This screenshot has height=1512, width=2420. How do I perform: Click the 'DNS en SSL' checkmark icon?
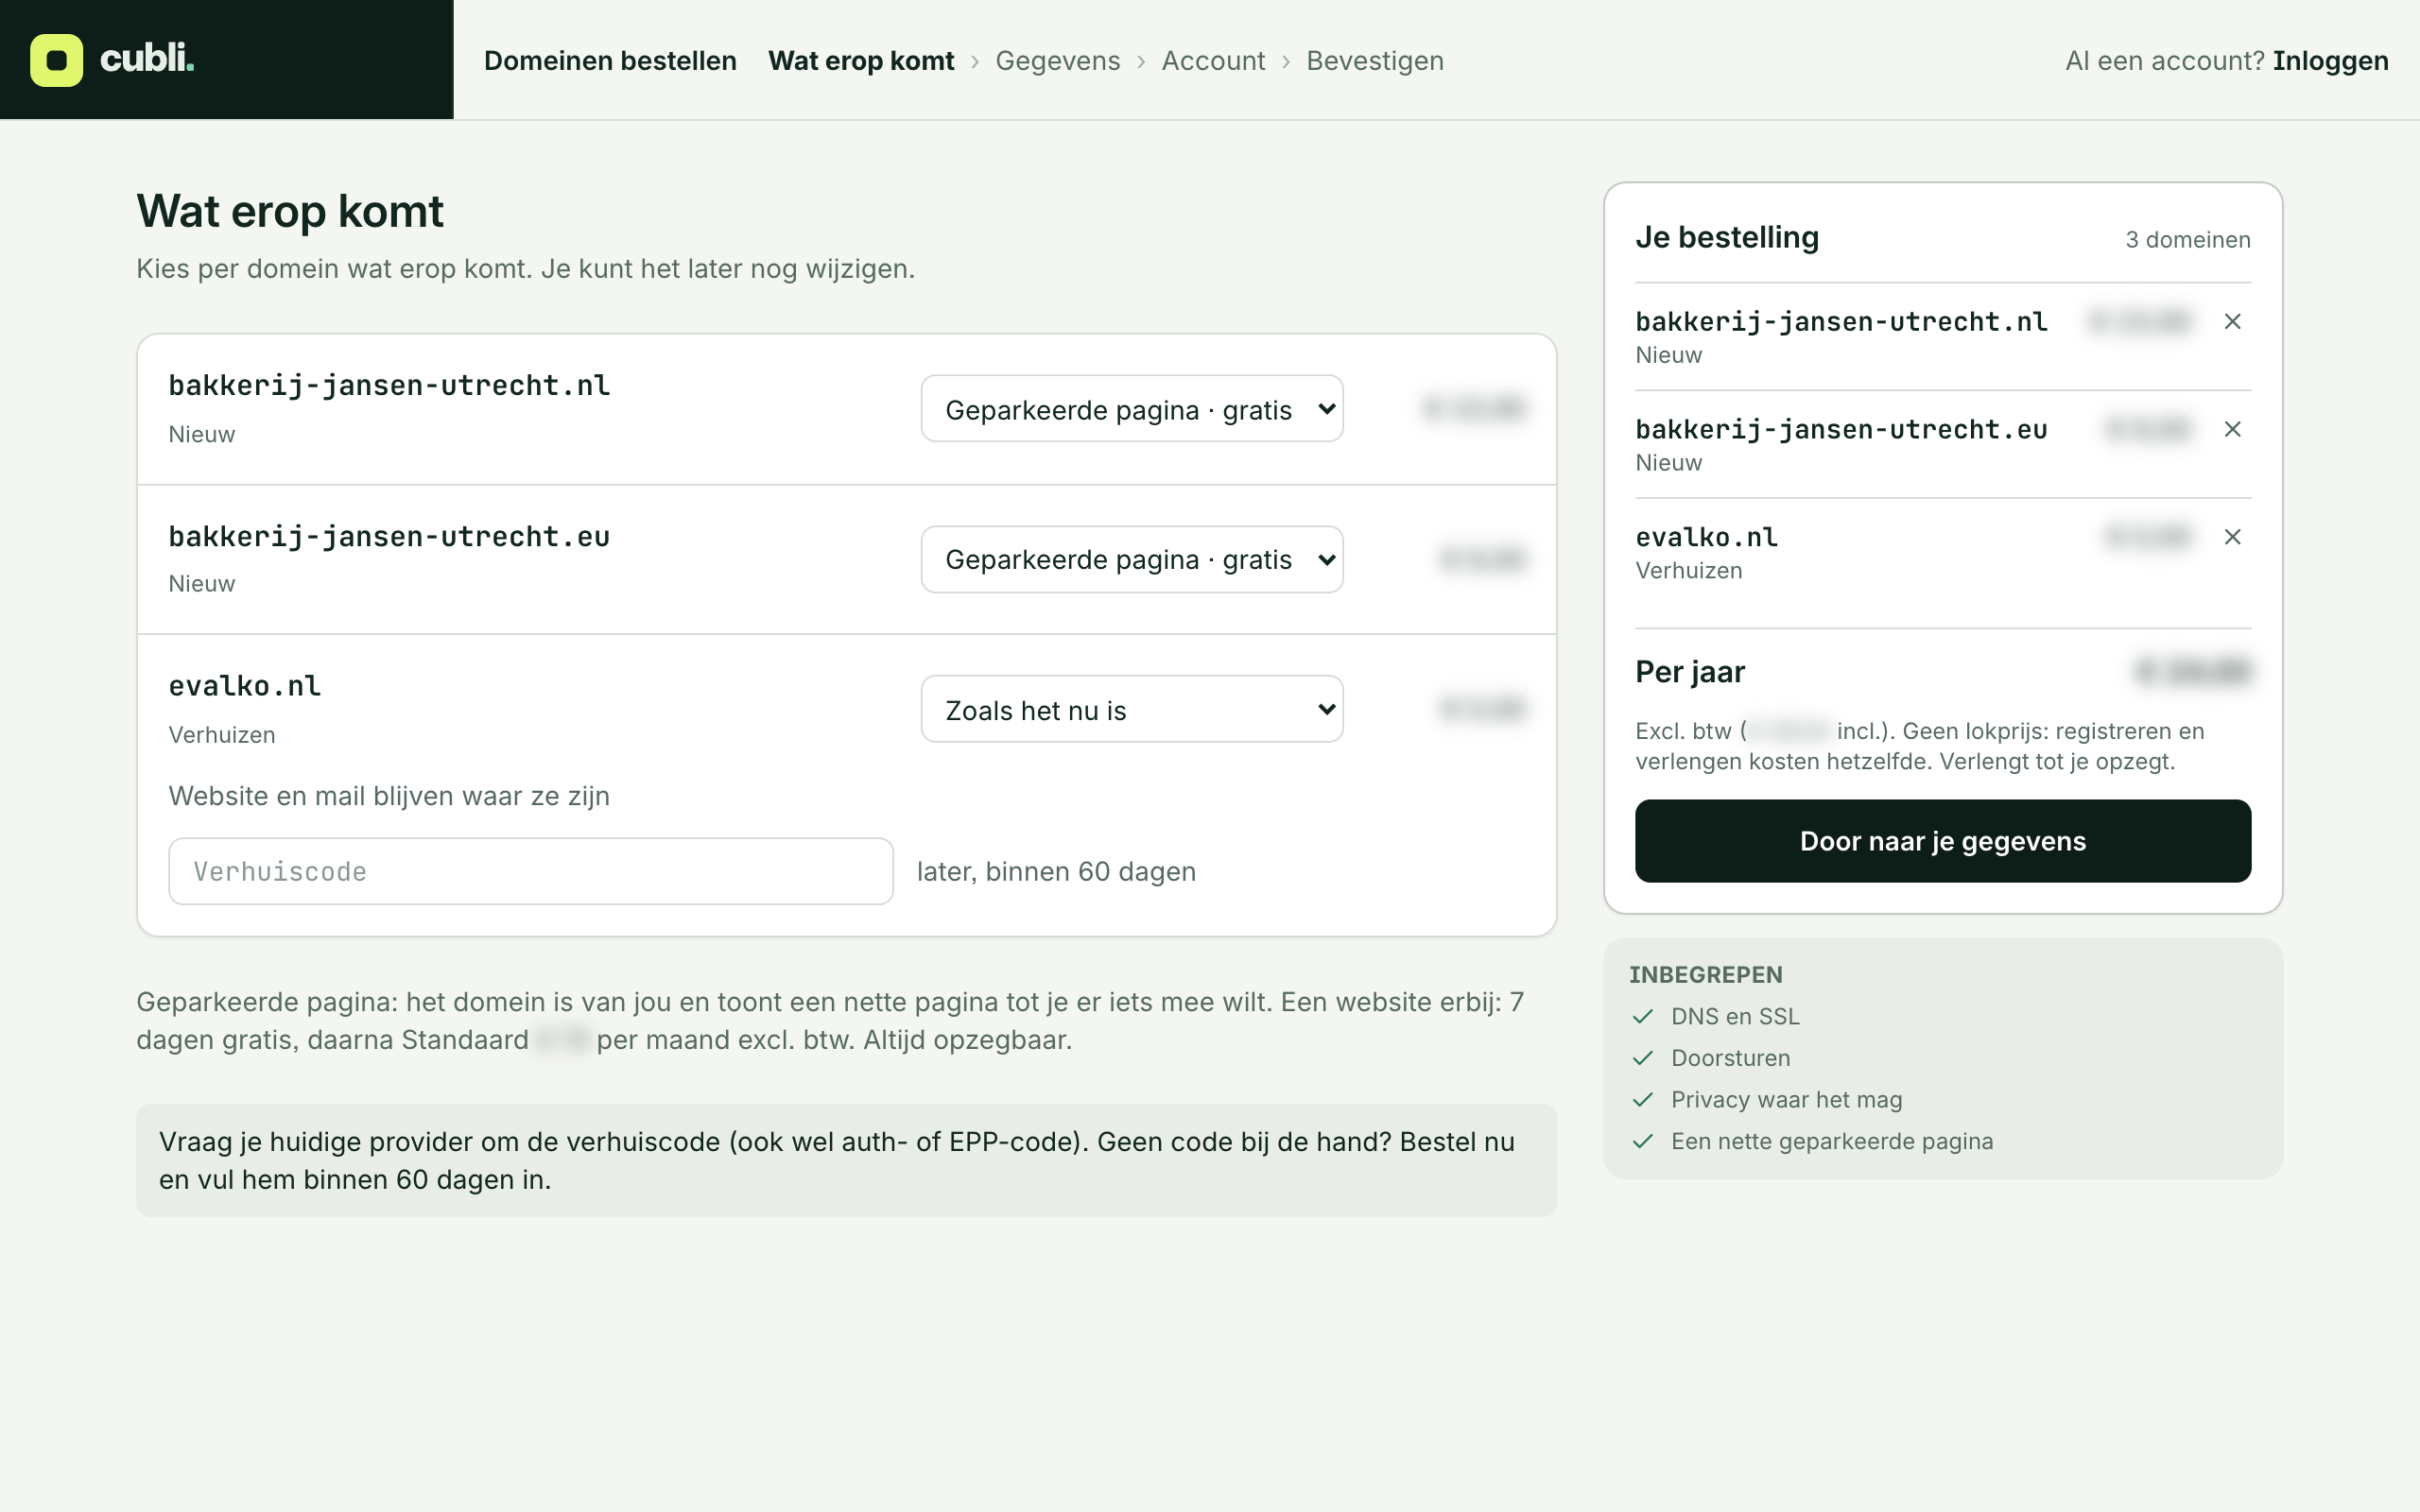[x=1643, y=1016]
